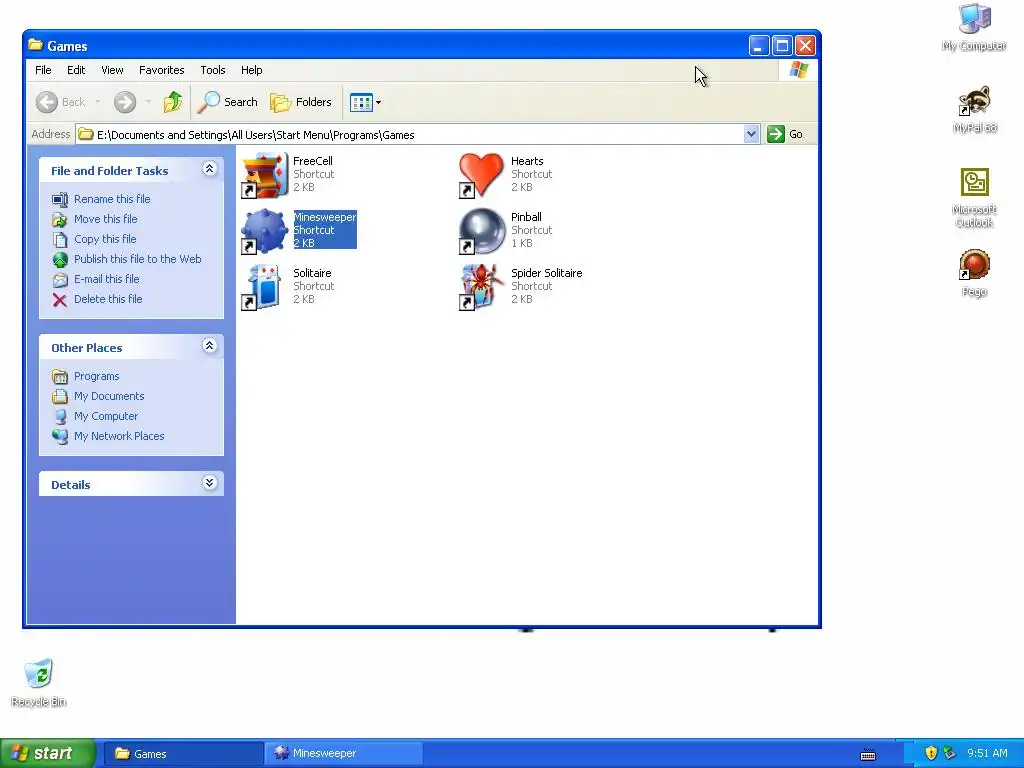Open the File menu

coord(43,70)
